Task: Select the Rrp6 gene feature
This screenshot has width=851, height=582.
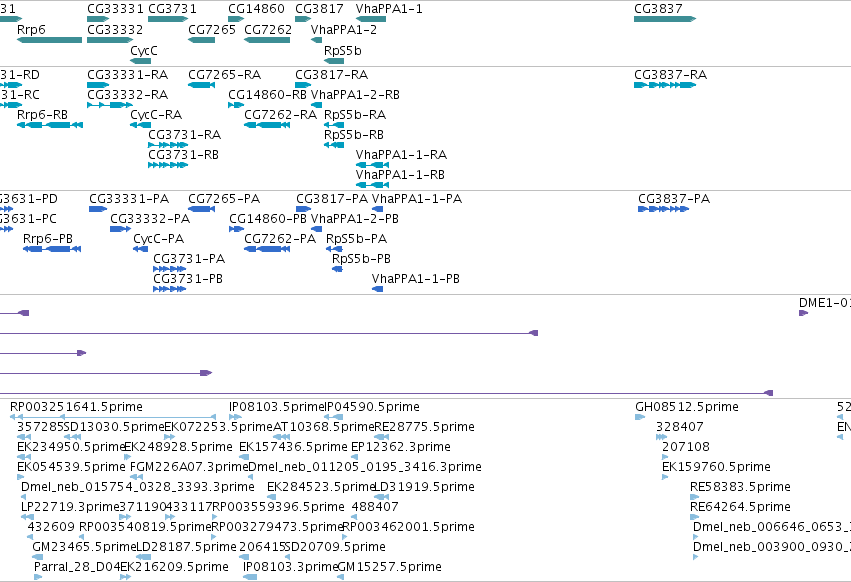Action: [x=49, y=40]
